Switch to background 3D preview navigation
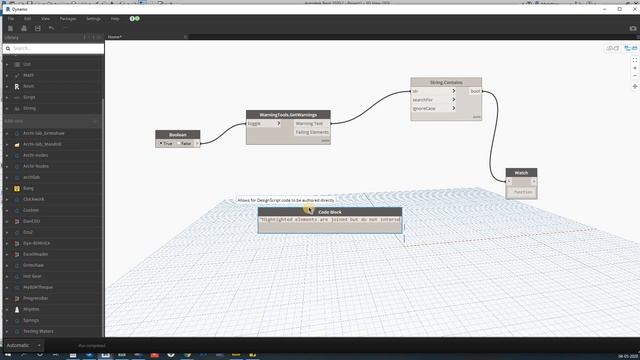640x360 pixels. (x=612, y=48)
